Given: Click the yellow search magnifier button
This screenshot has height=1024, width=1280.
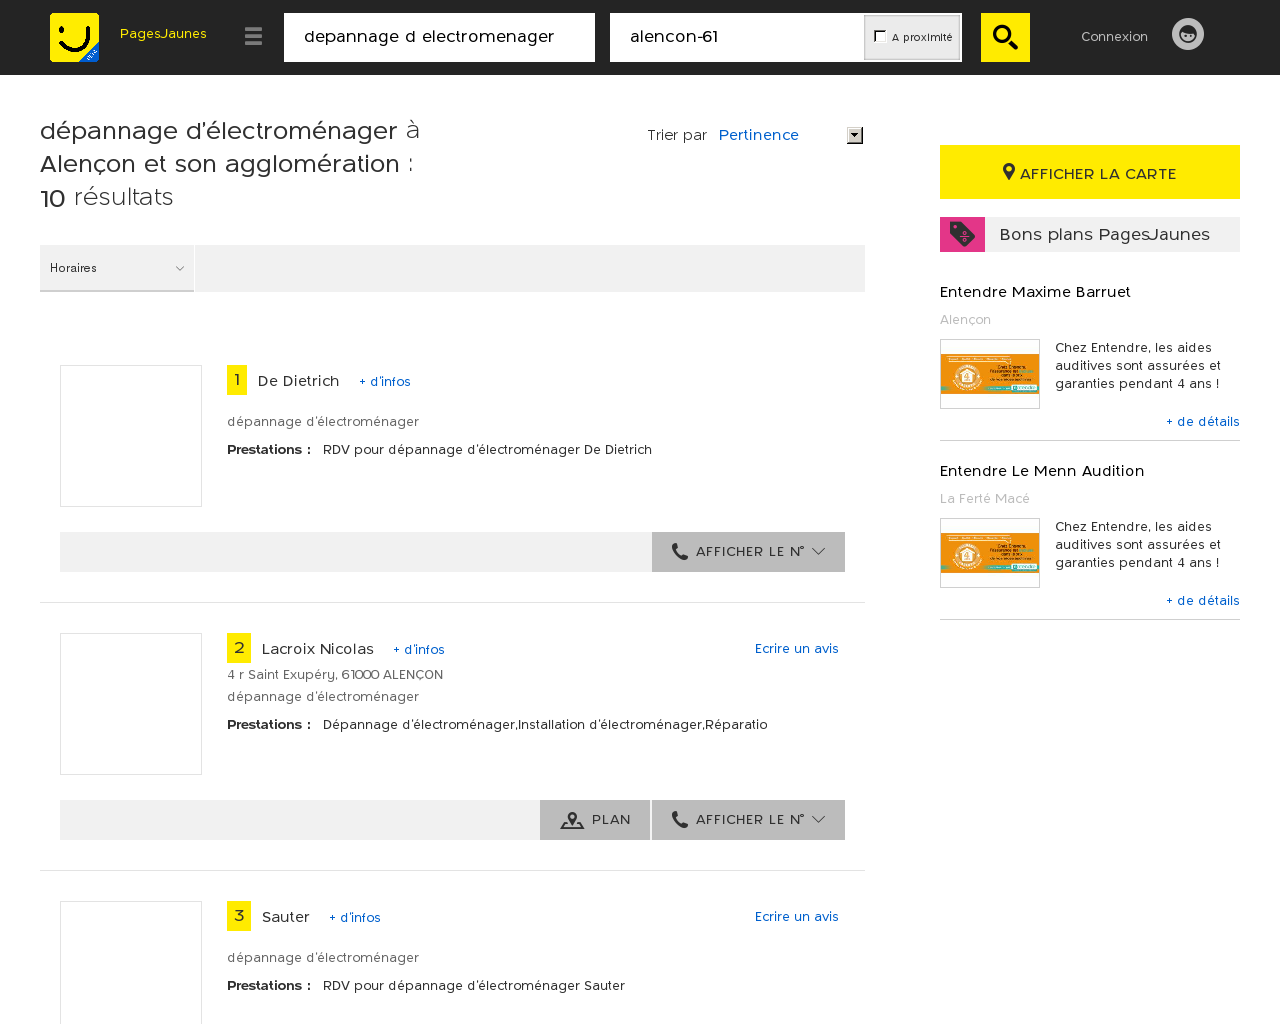Looking at the screenshot, I should point(1005,37).
